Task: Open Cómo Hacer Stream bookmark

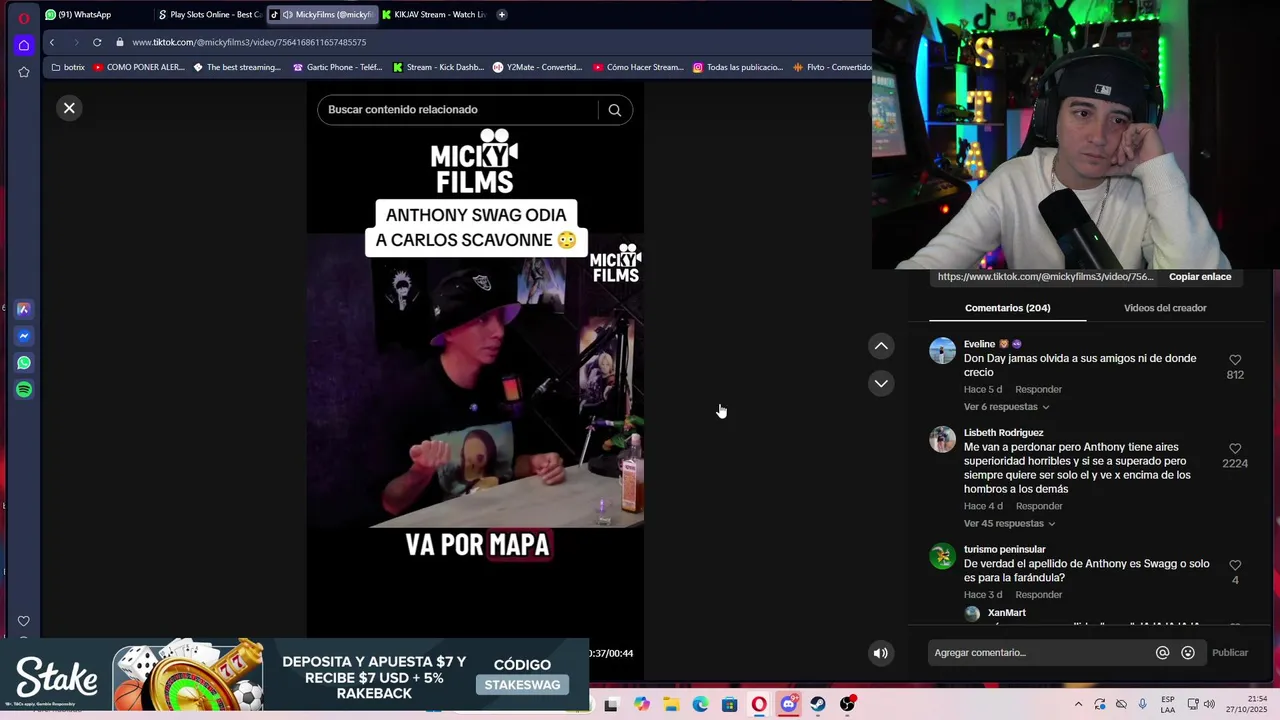Action: pos(638,67)
